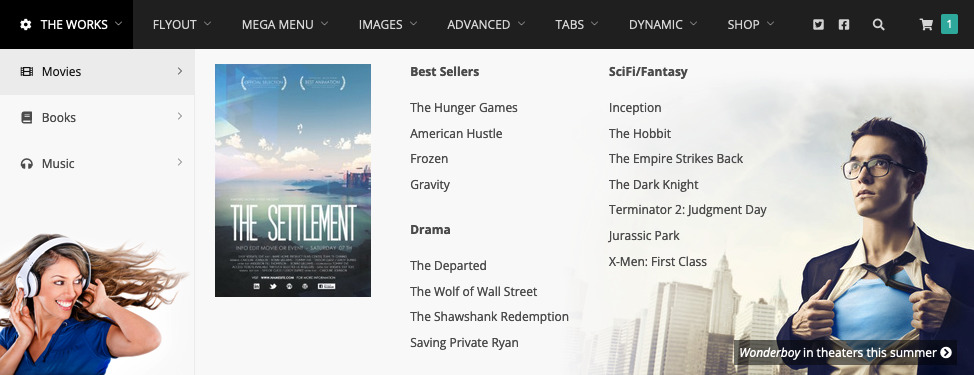Screen dimensions: 974x375
Task: Open the Twitter social icon
Action: (819, 25)
